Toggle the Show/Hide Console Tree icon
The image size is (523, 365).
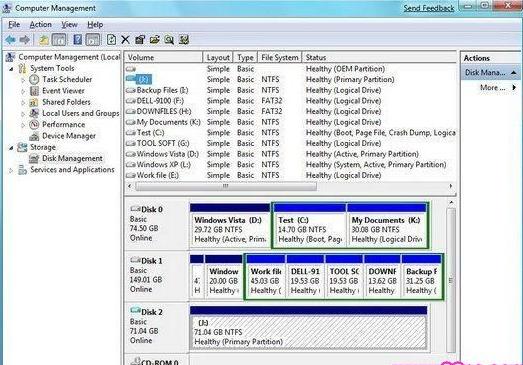click(x=59, y=40)
